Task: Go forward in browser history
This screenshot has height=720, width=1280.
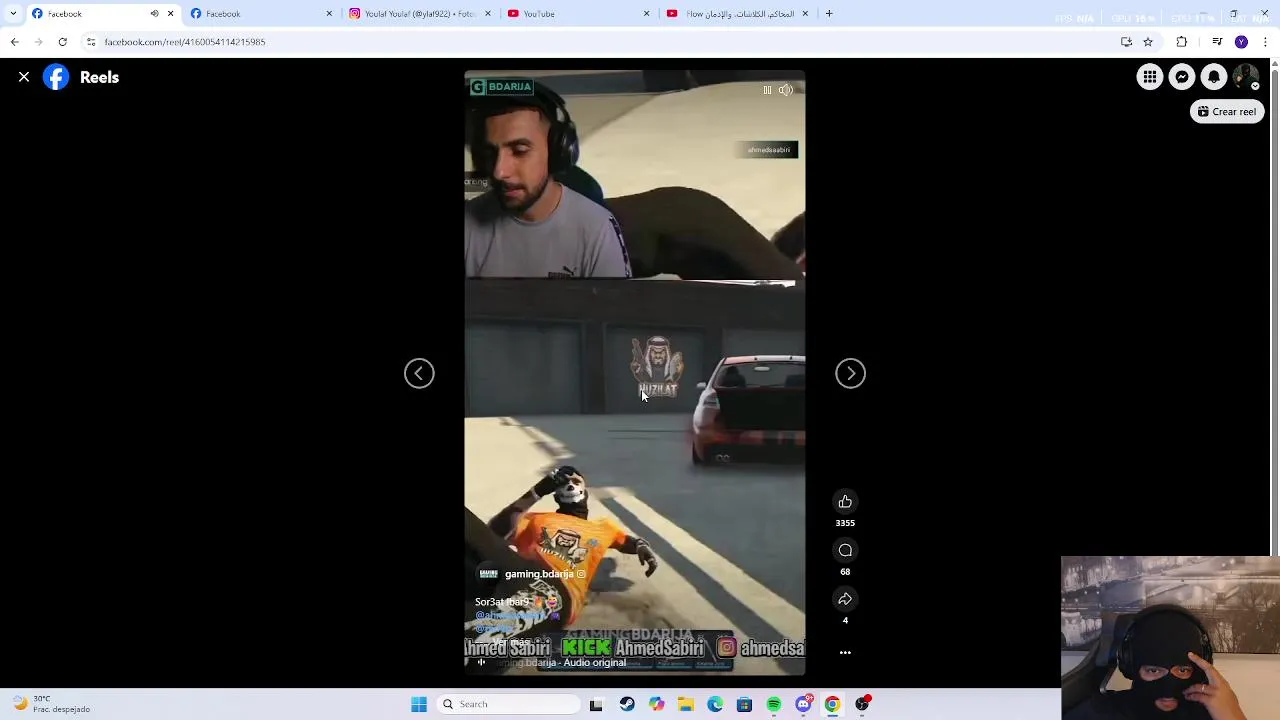Action: click(x=38, y=42)
